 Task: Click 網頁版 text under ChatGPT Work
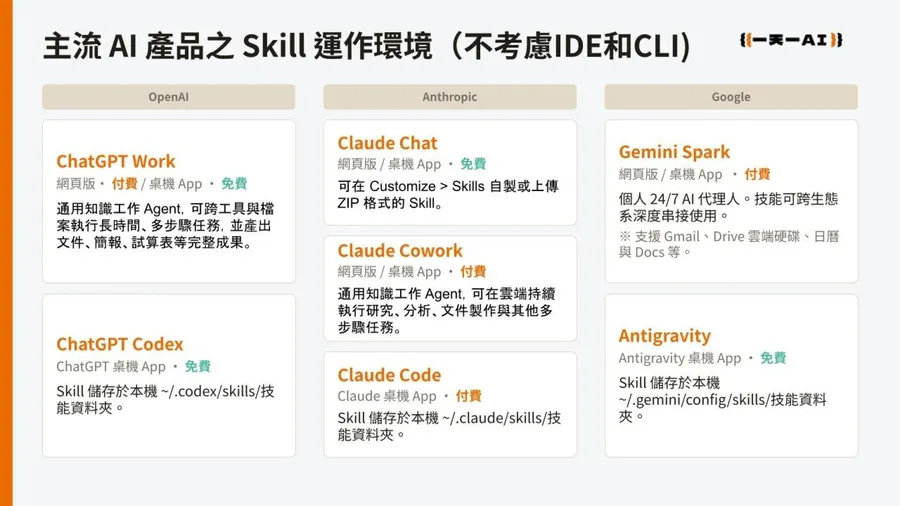coord(76,184)
